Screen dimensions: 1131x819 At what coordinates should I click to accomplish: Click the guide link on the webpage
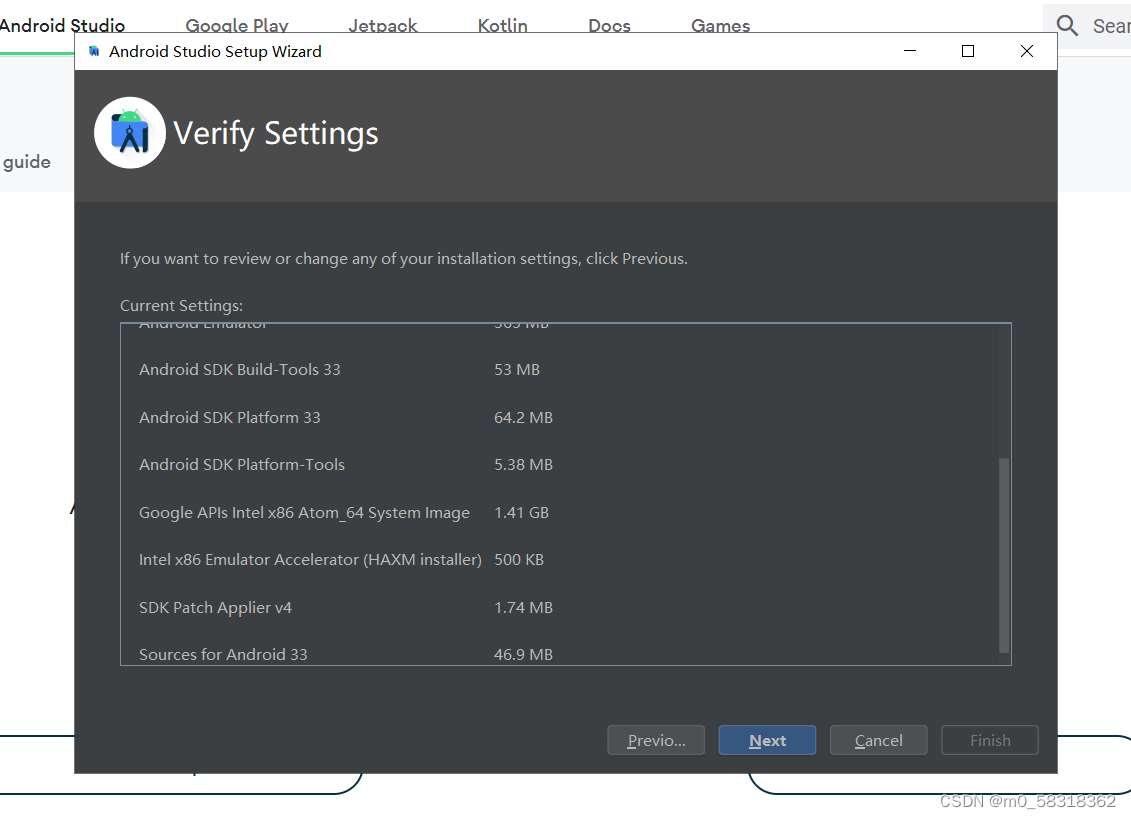[x=26, y=162]
